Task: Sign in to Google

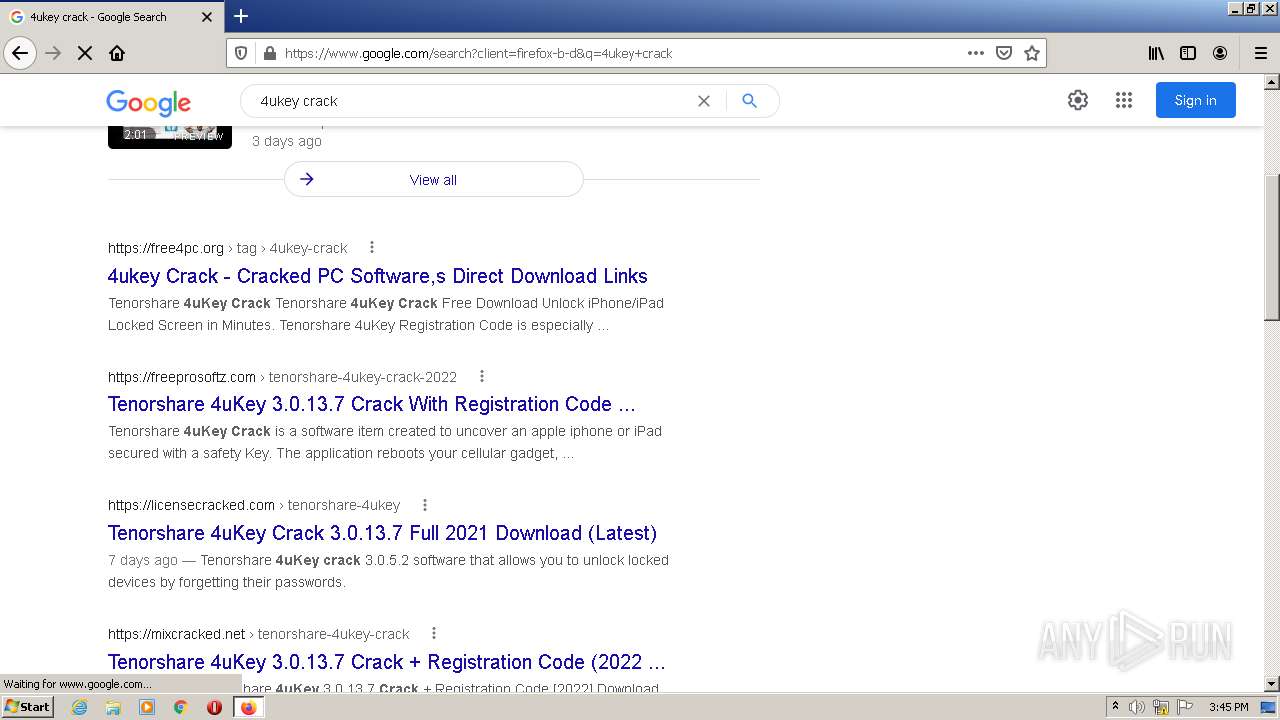Action: coord(1196,100)
